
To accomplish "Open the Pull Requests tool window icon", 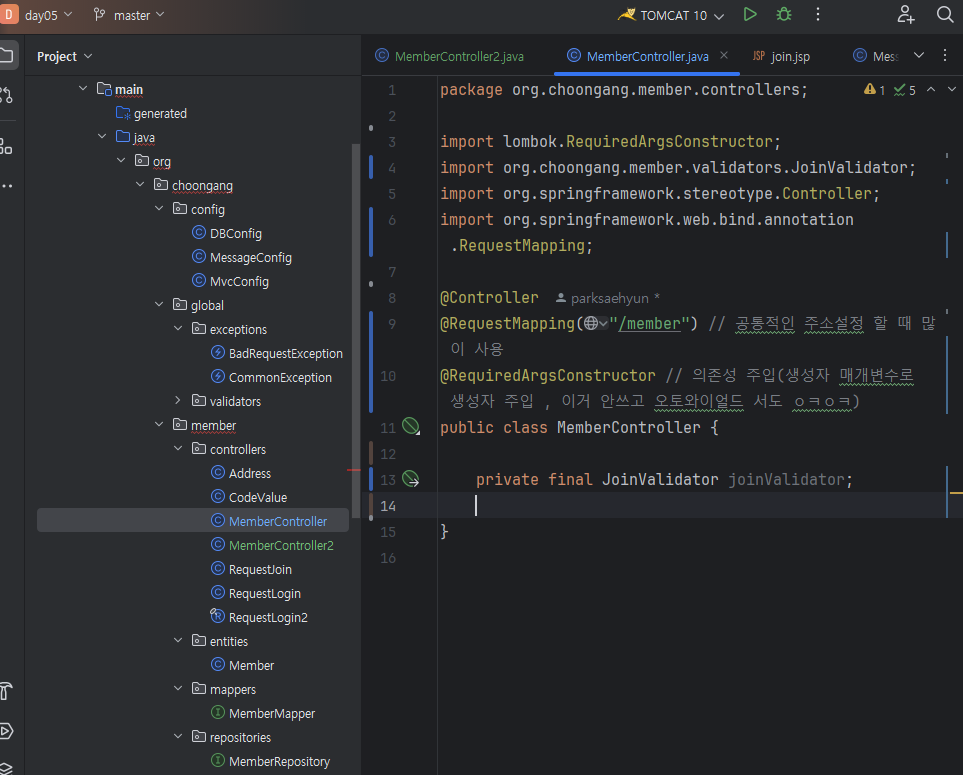I will click(x=6, y=95).
